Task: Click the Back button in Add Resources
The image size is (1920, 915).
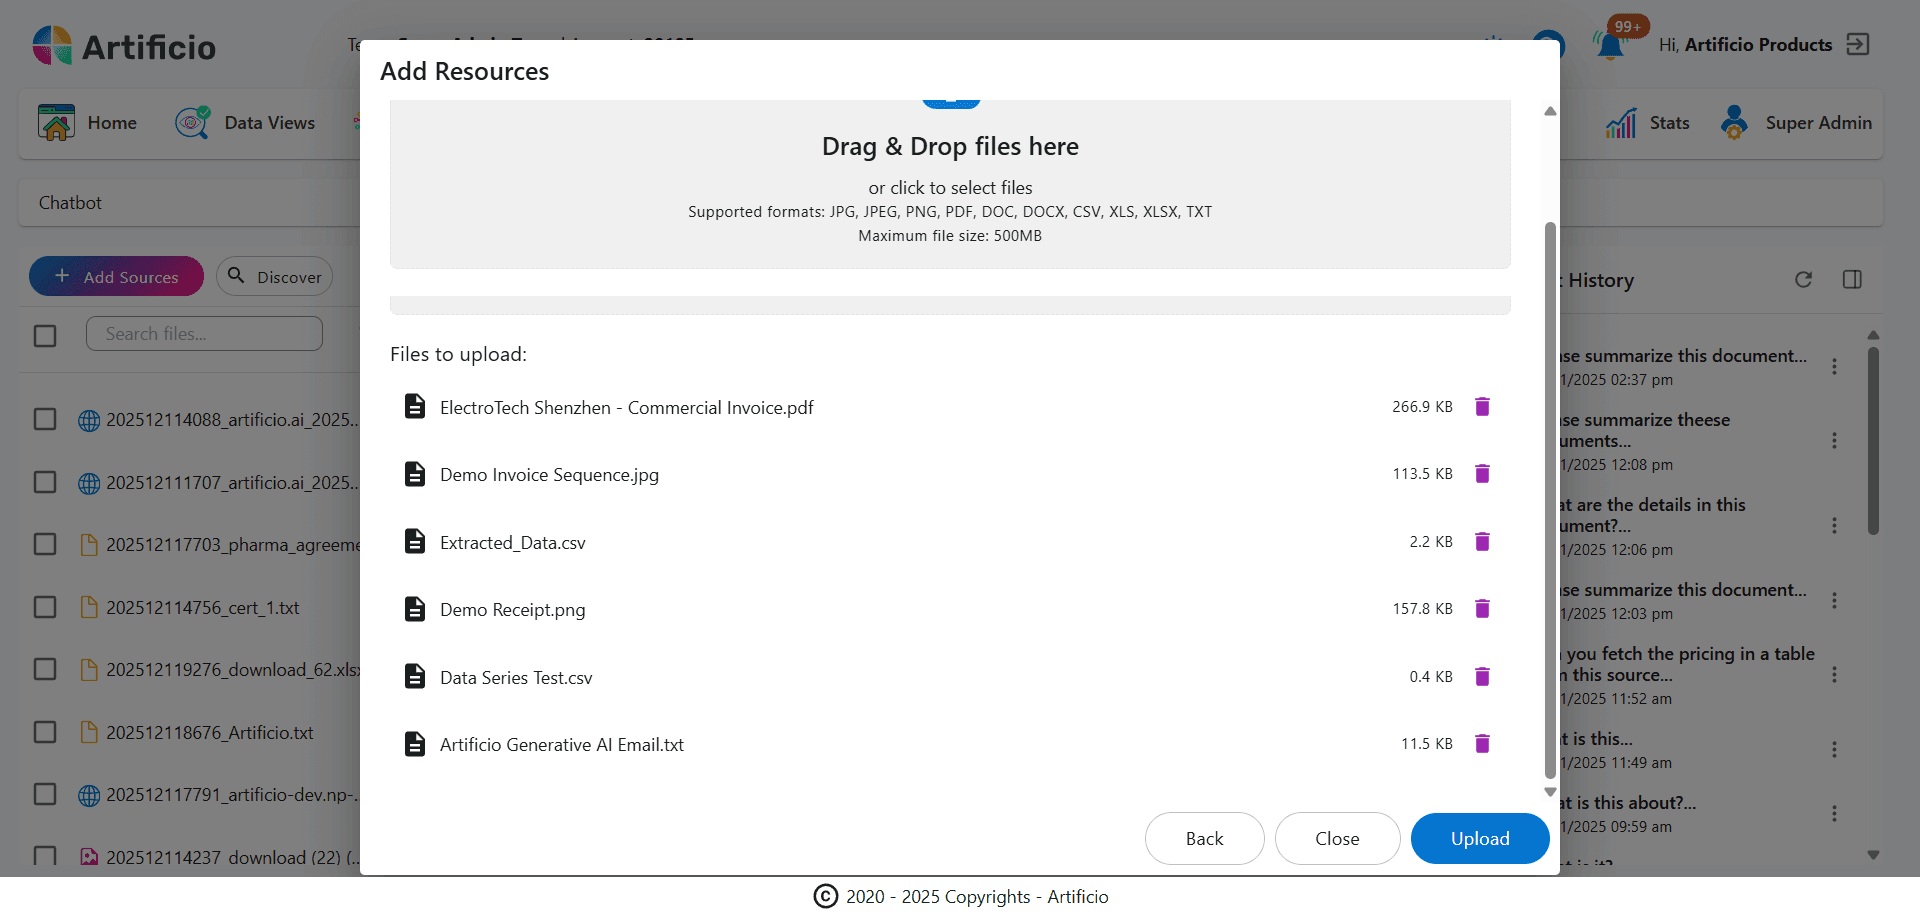Action: 1204,838
